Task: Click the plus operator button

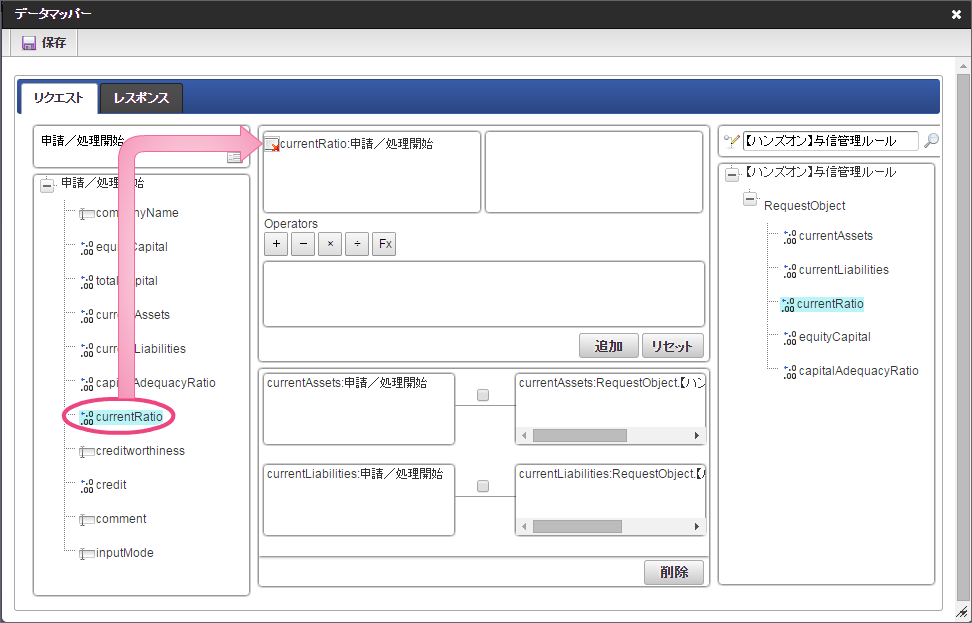Action: pos(276,244)
